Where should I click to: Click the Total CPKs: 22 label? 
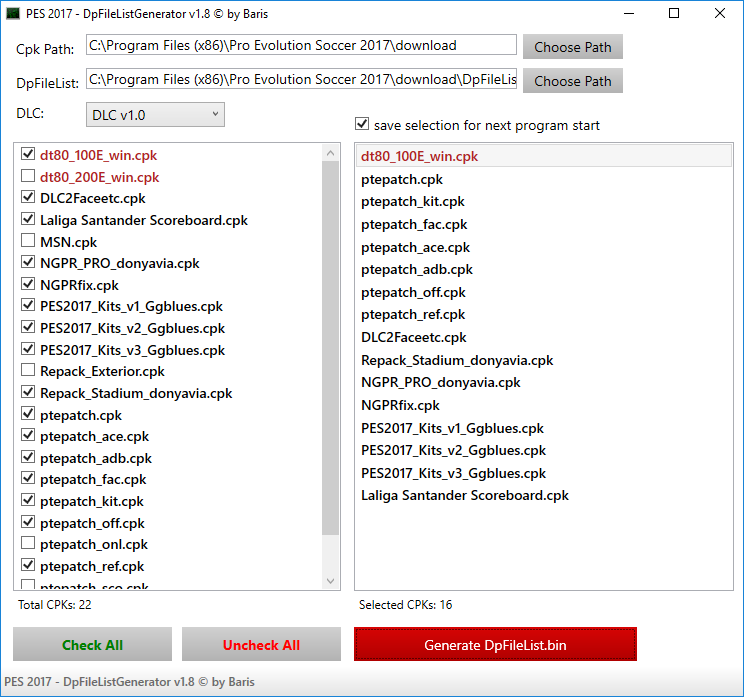(55, 604)
